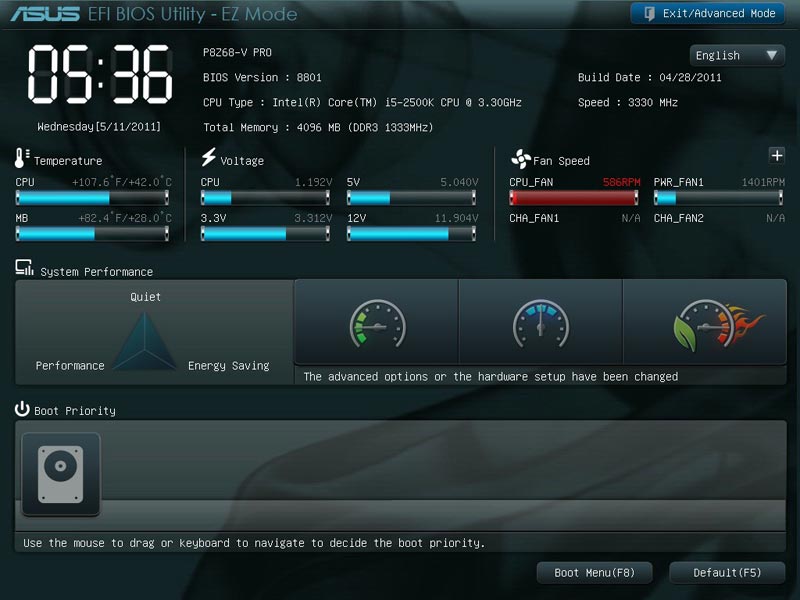Click the red CPU_FAN speed bar
800x600 pixels.
(574, 197)
